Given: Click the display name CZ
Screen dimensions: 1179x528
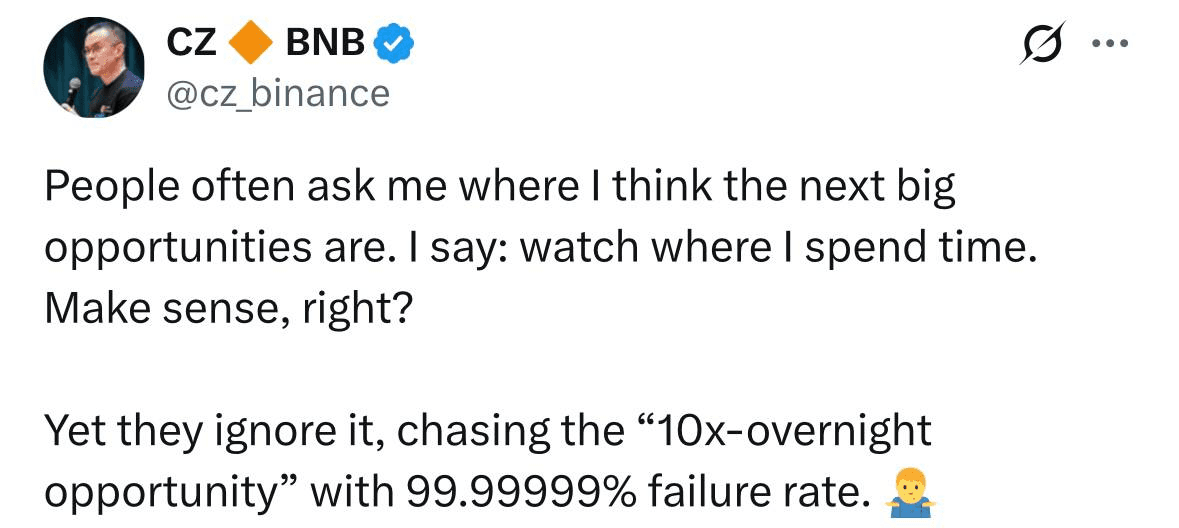Looking at the screenshot, I should click(x=191, y=43).
